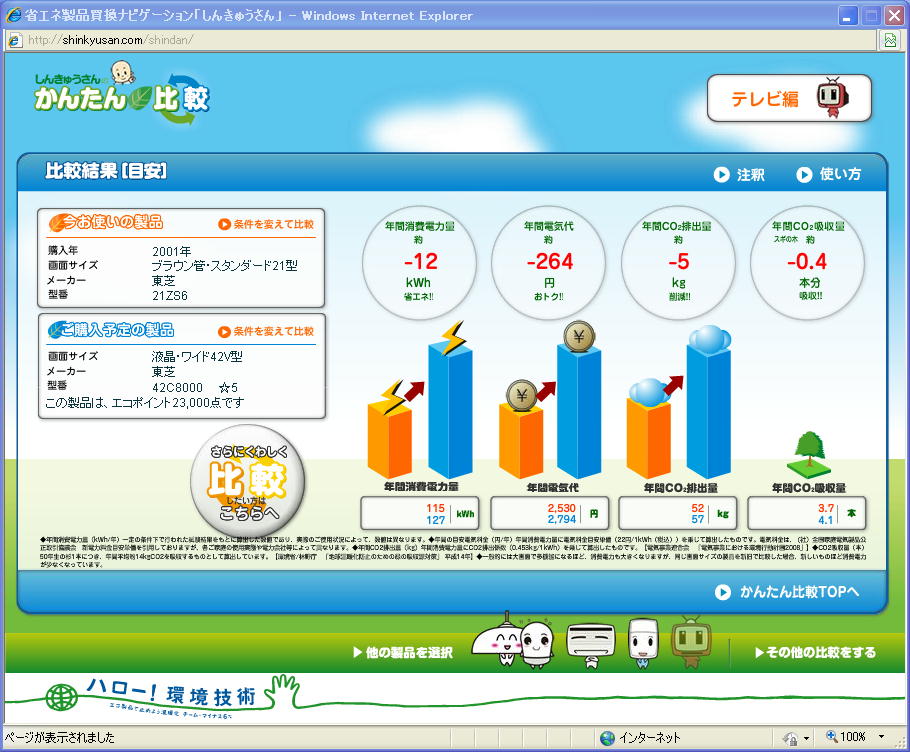Screen dimensions: 910x752
Task: Click the globe icon in environment banner
Action: [x=62, y=697]
